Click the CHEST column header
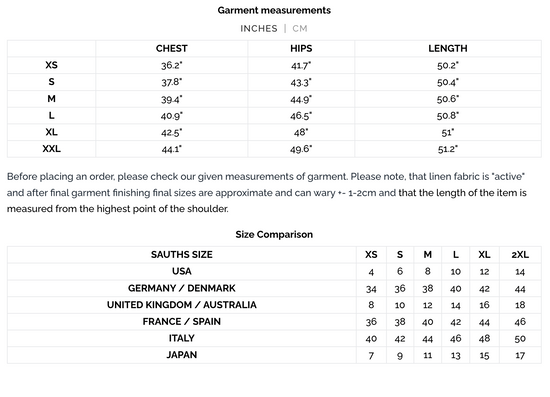 tap(172, 48)
